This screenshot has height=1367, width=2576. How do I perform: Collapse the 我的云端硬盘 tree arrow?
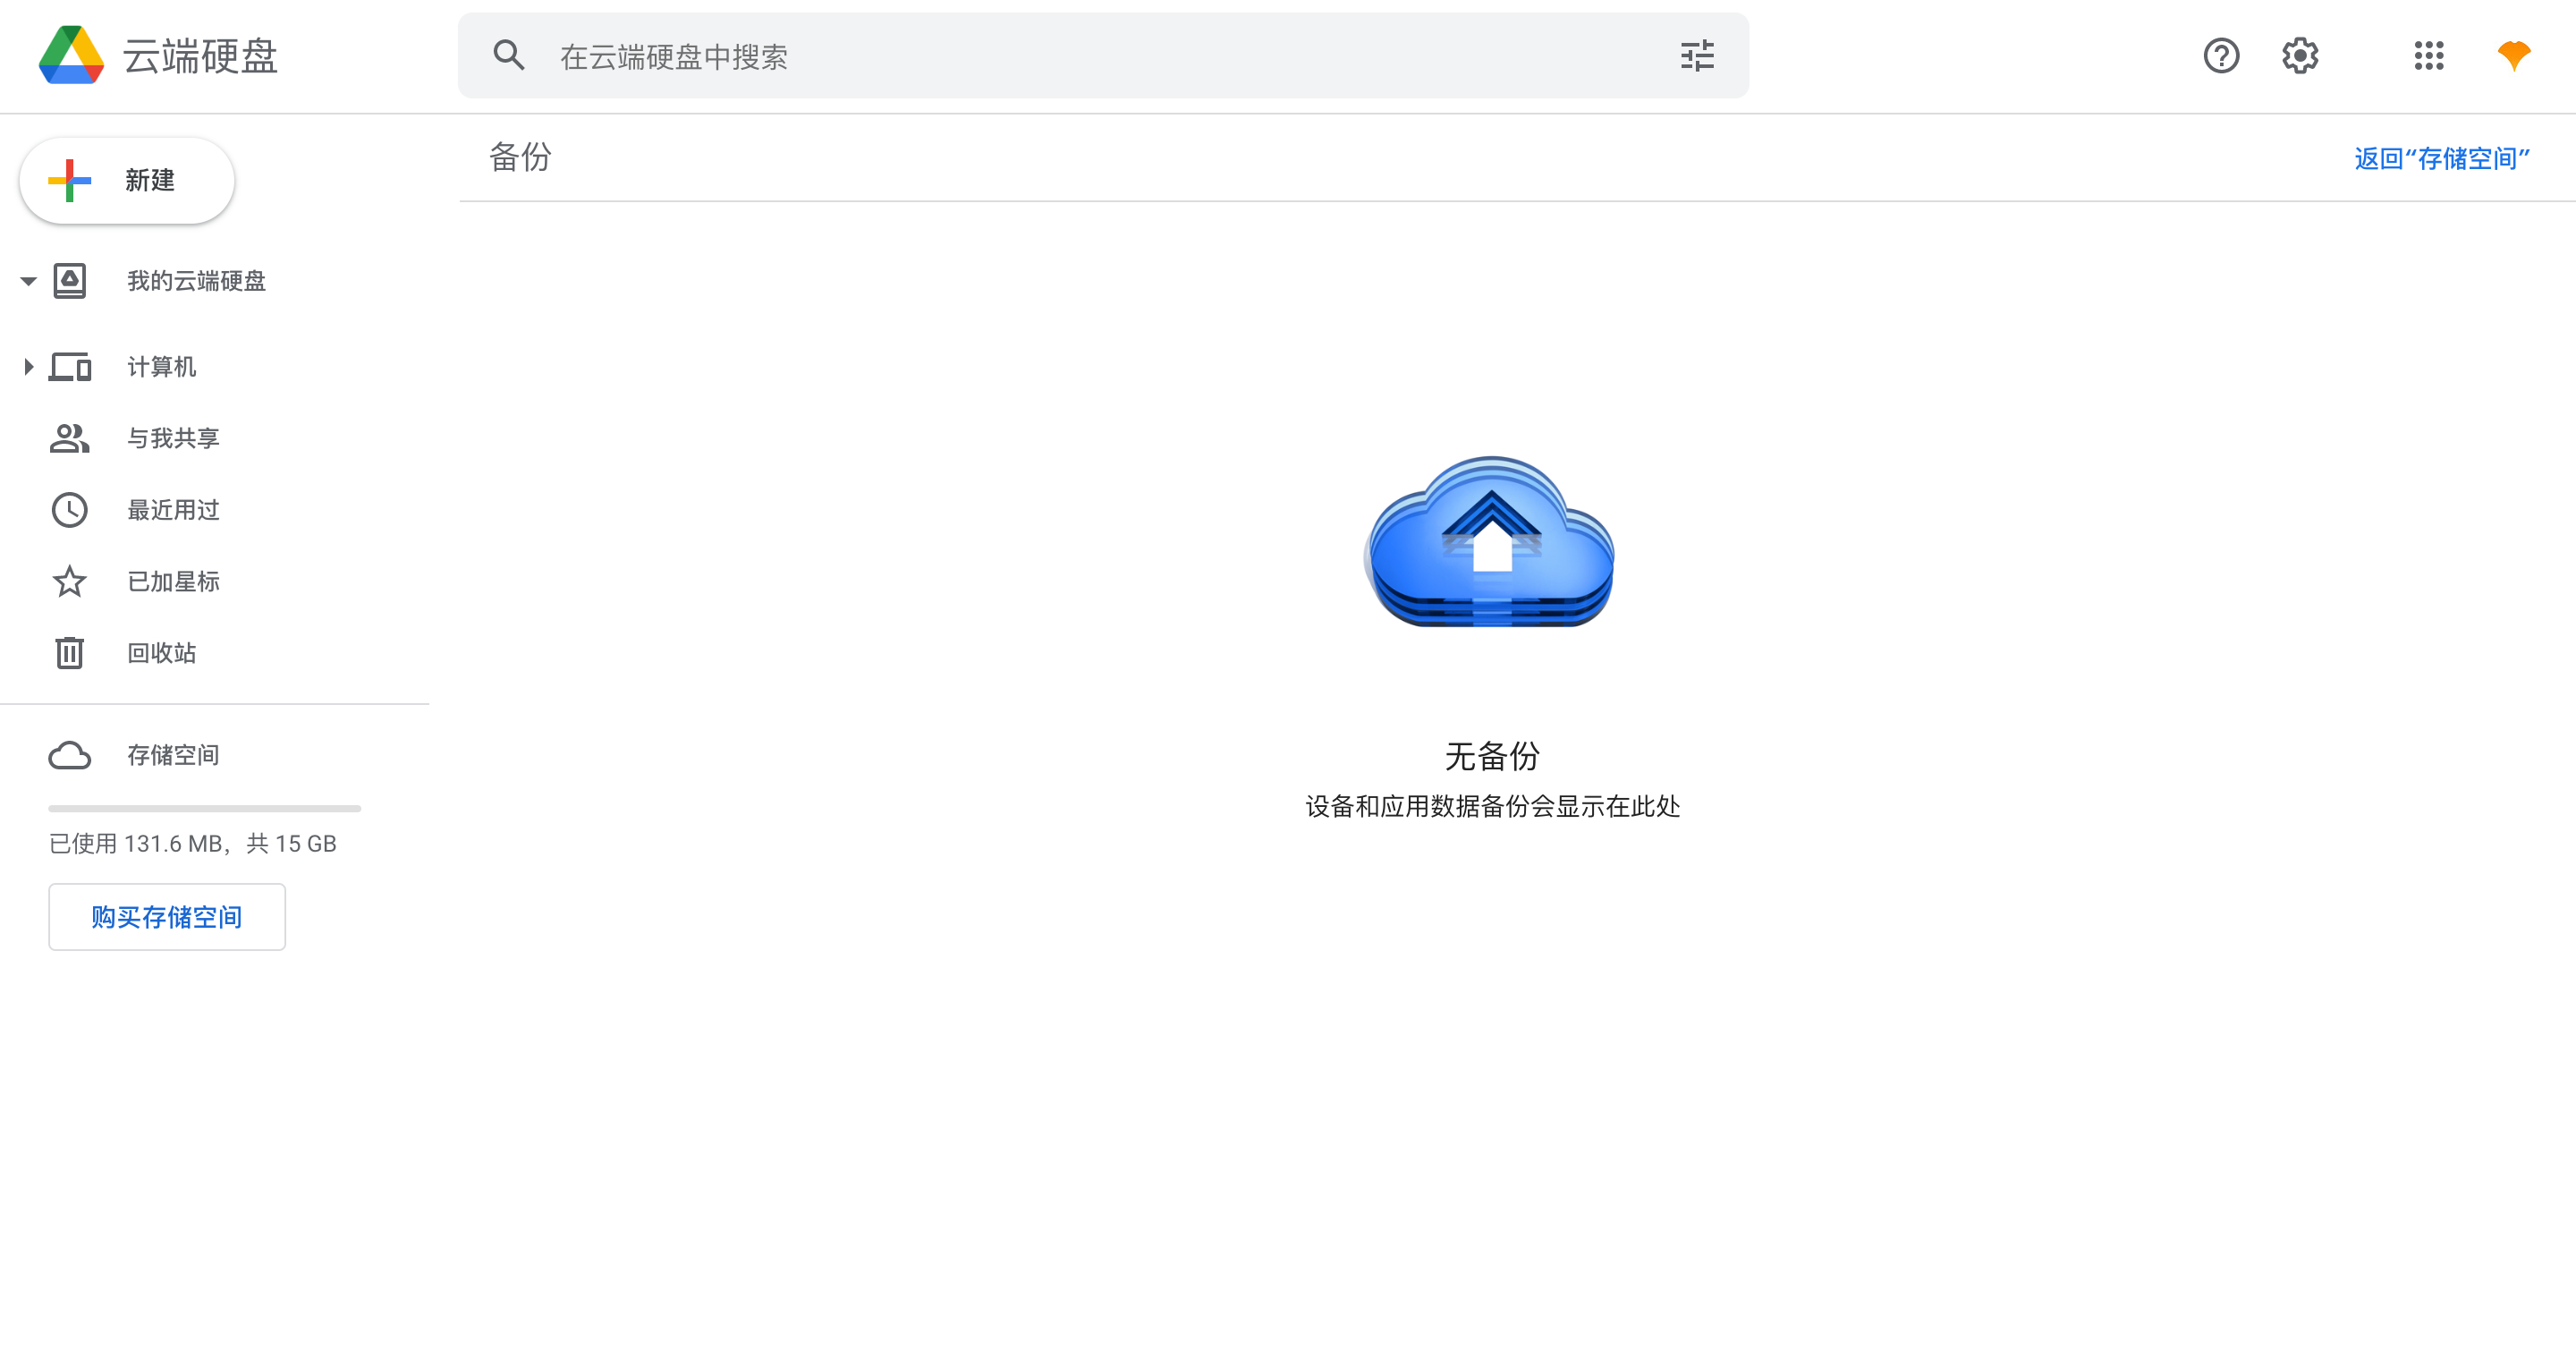click(28, 281)
